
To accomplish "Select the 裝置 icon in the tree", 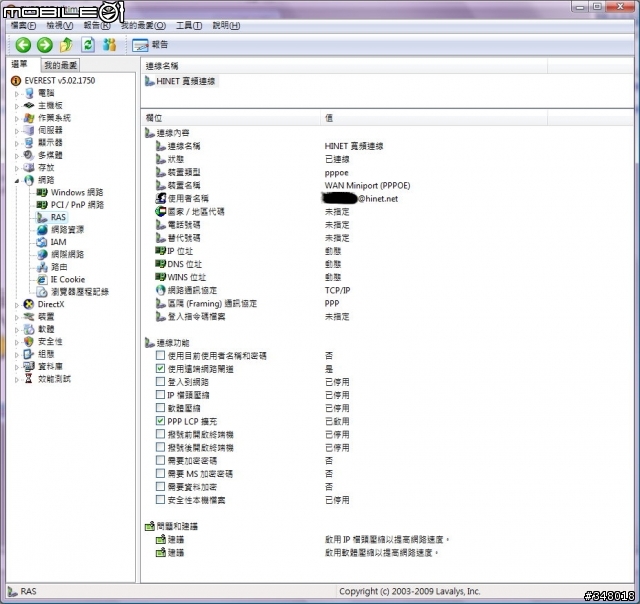I will 29,317.
